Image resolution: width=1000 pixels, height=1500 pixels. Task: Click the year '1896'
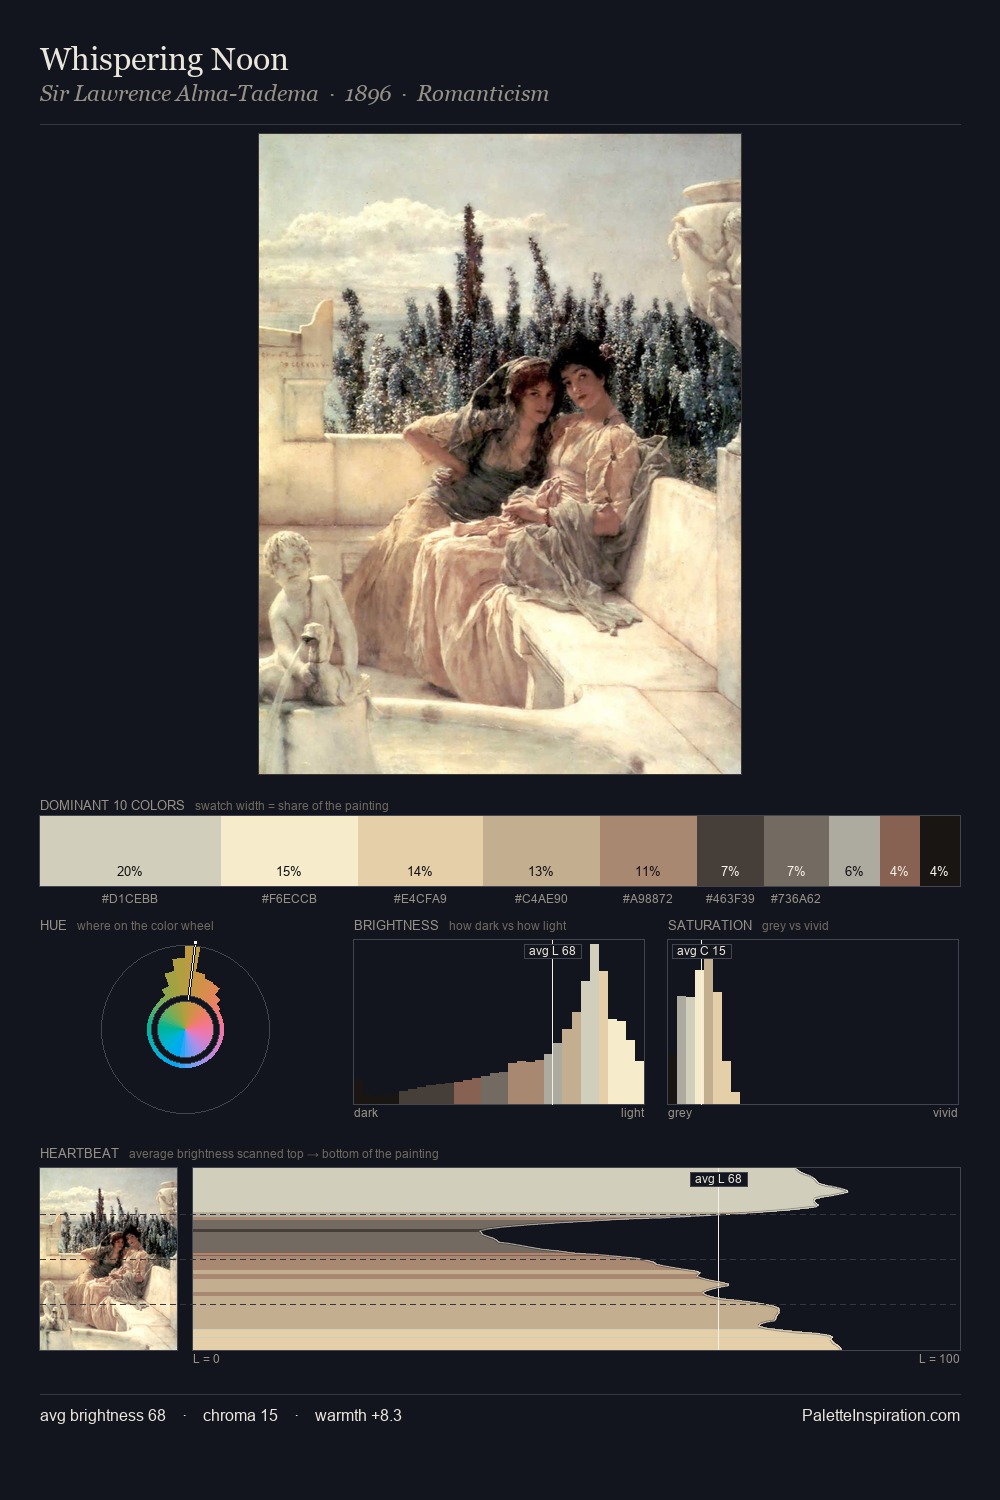368,93
